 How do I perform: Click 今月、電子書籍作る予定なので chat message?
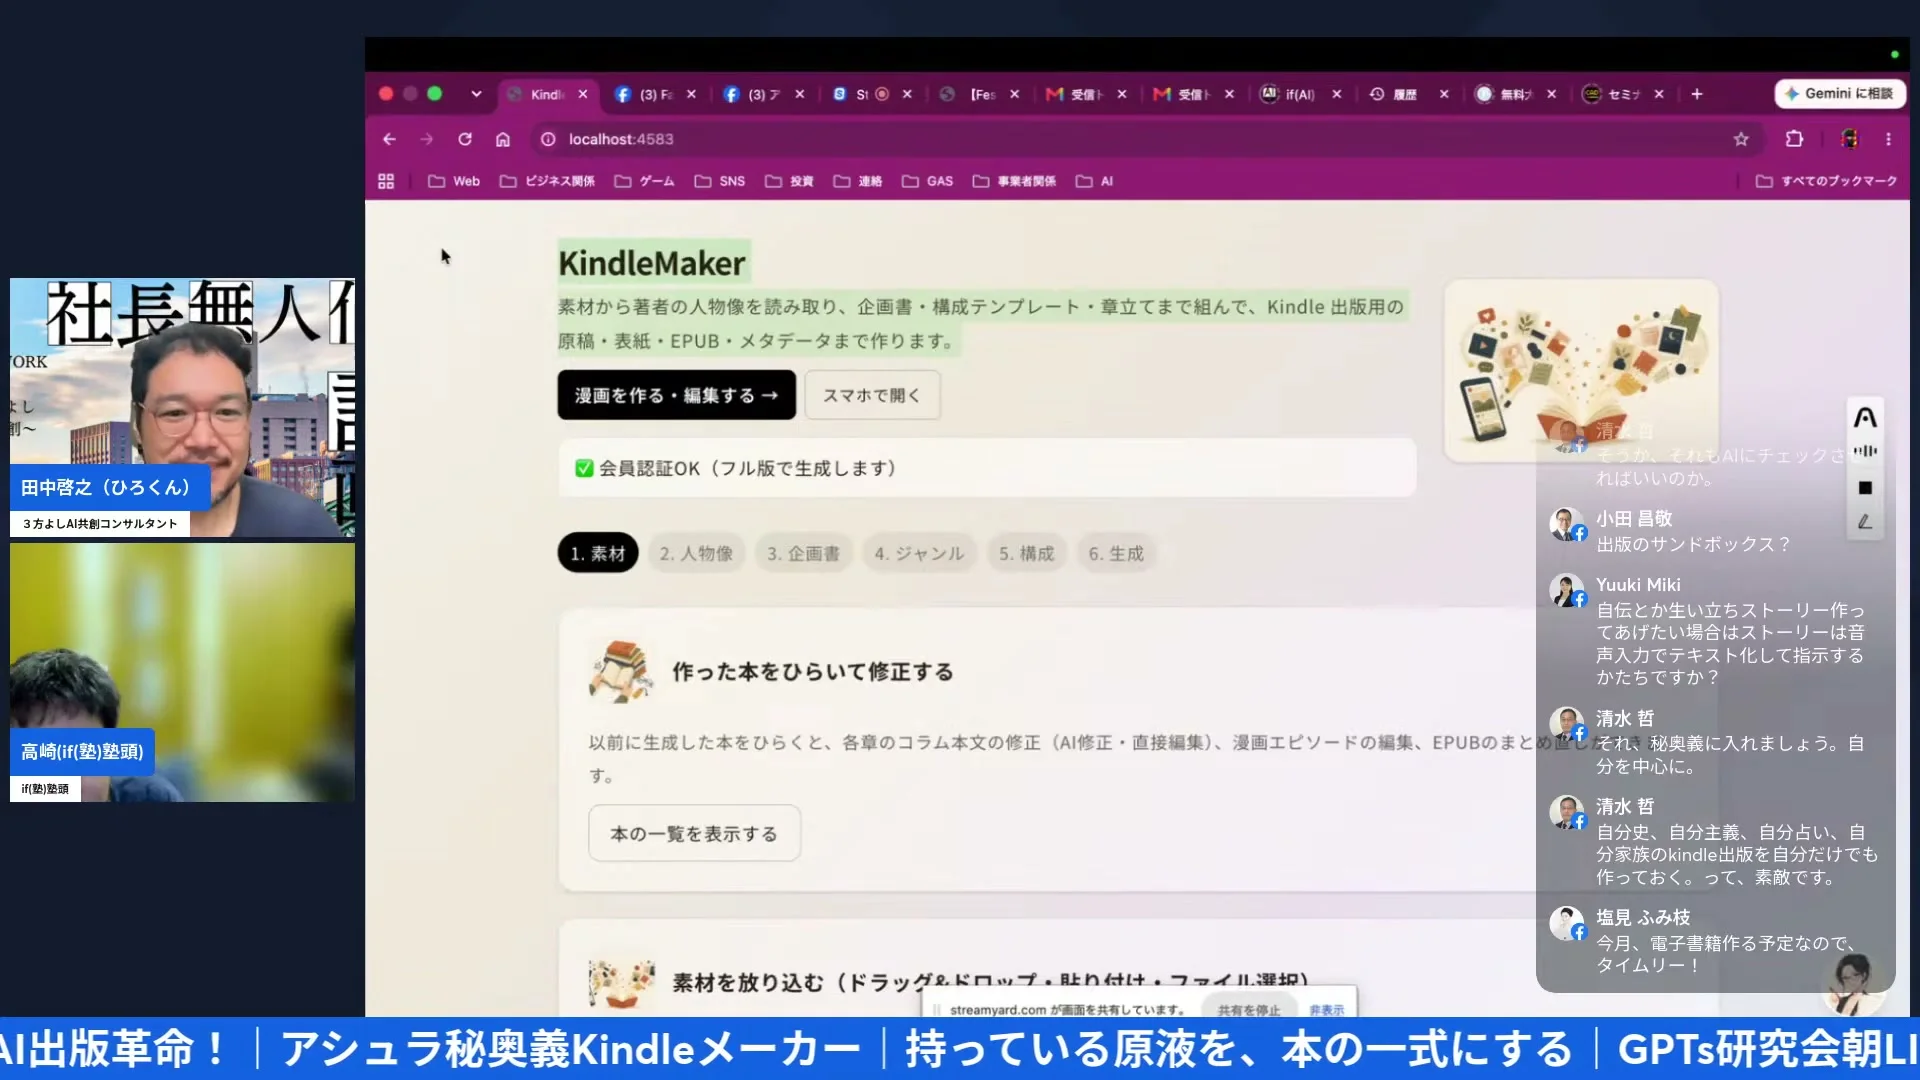click(x=1728, y=954)
